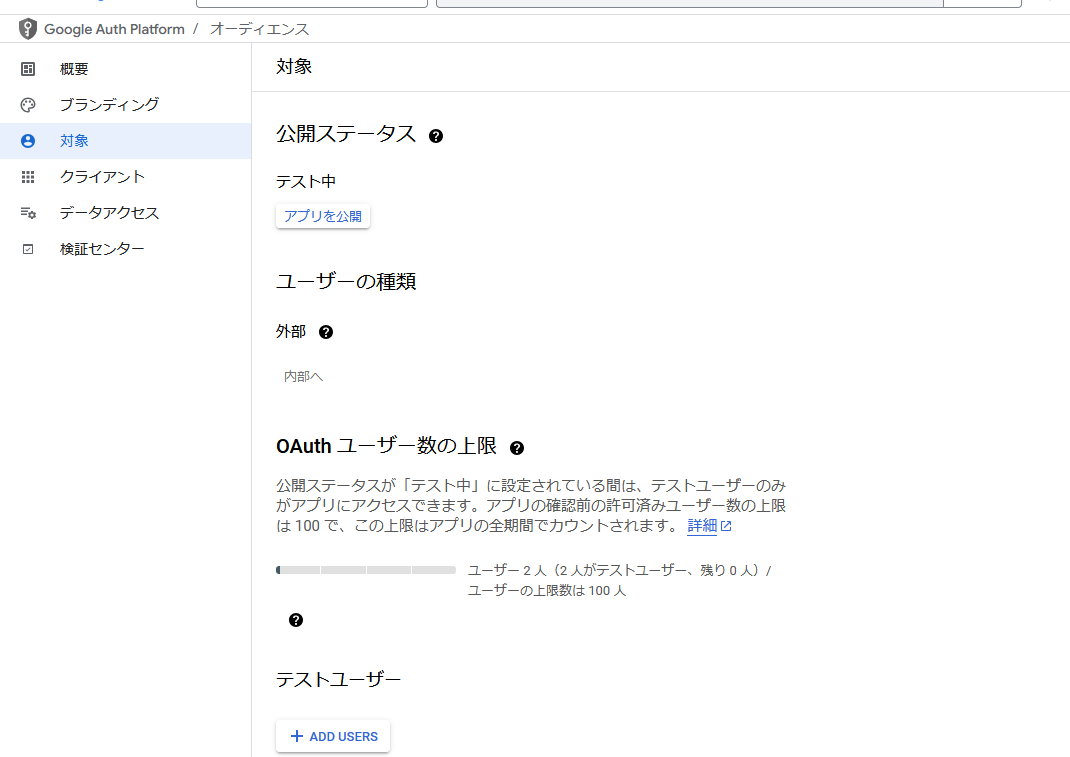The height and width of the screenshot is (757, 1070).
Task: Click the 対象 person icon in sidebar
Action: pyautogui.click(x=28, y=141)
